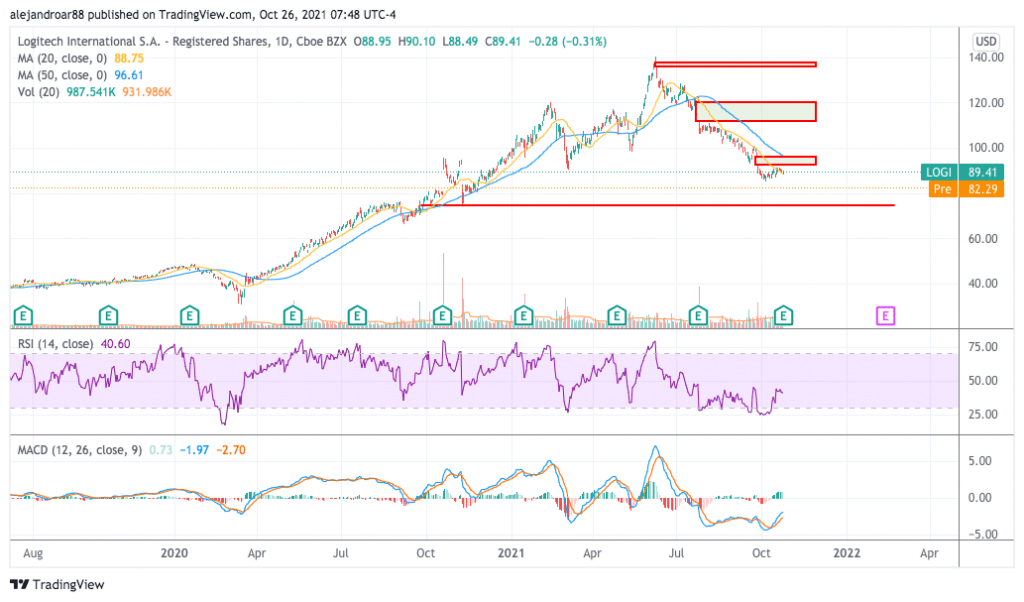
Task: Click the 2020 label on time axis
Action: pyautogui.click(x=174, y=554)
